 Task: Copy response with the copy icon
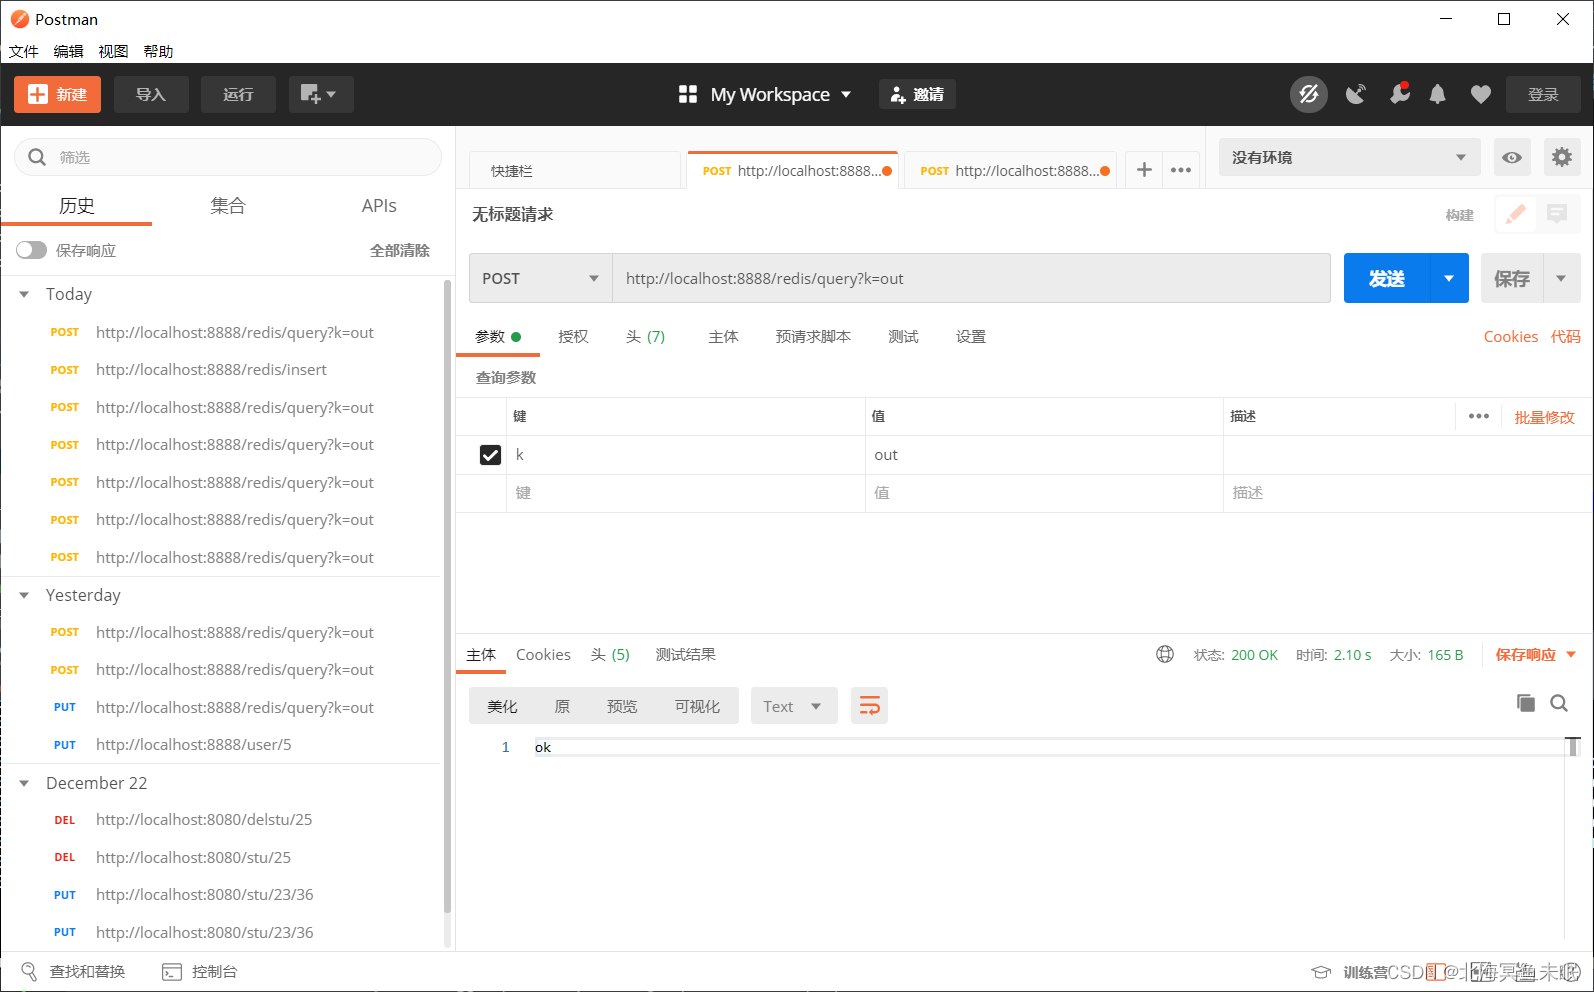[1525, 703]
